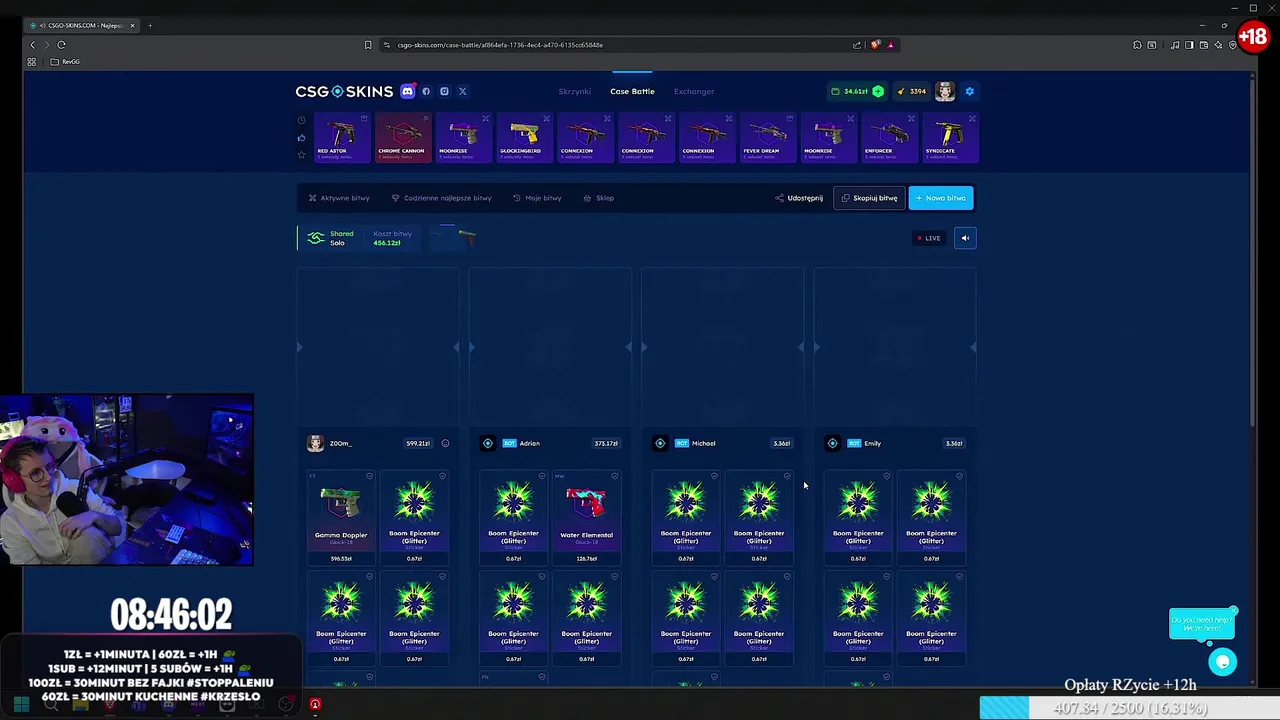Click Adrian total 373.17zł

tap(606, 443)
